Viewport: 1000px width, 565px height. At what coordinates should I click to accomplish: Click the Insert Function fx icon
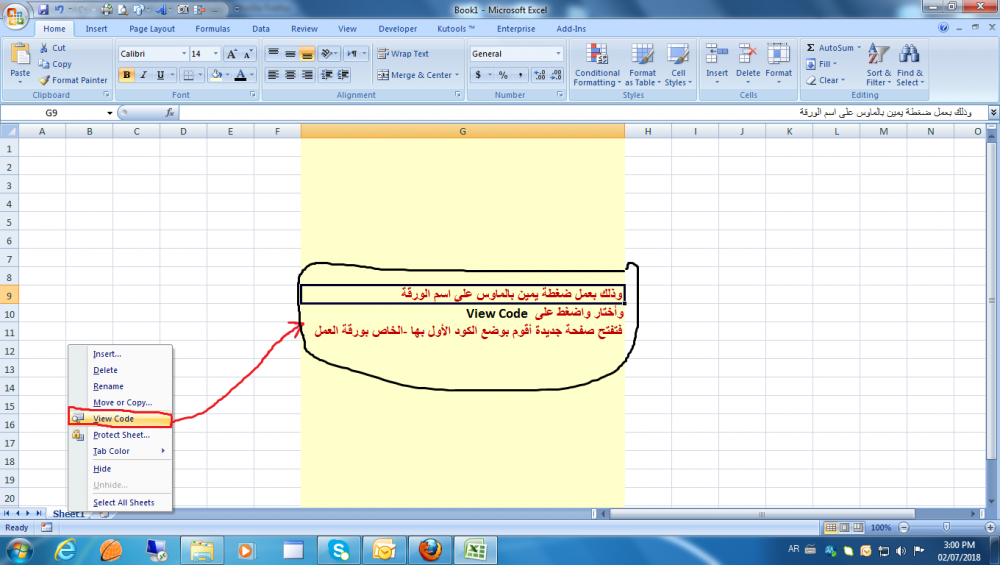170,113
